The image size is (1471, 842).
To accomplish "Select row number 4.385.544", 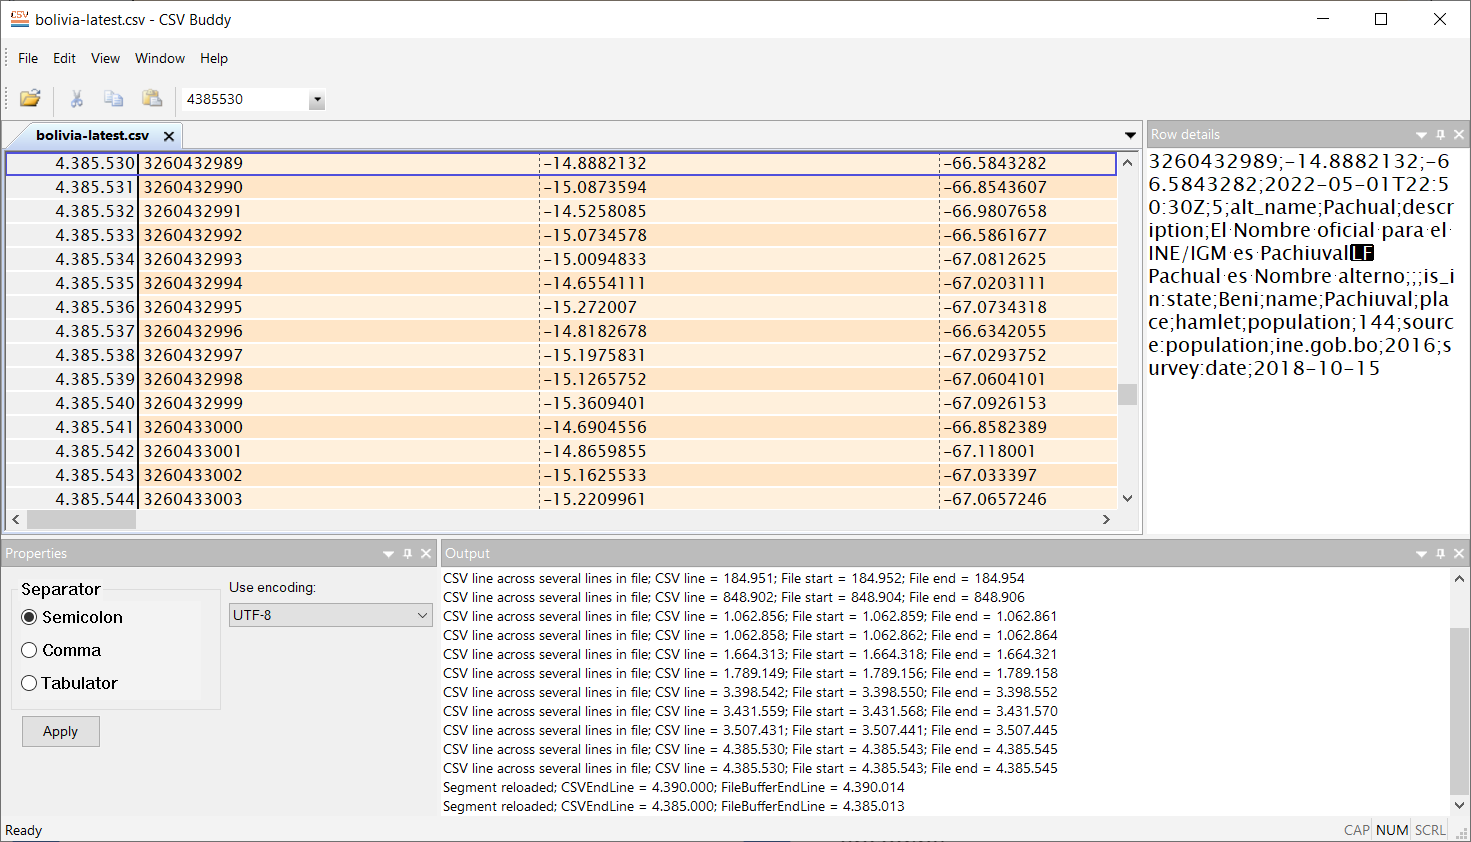I will pos(72,499).
